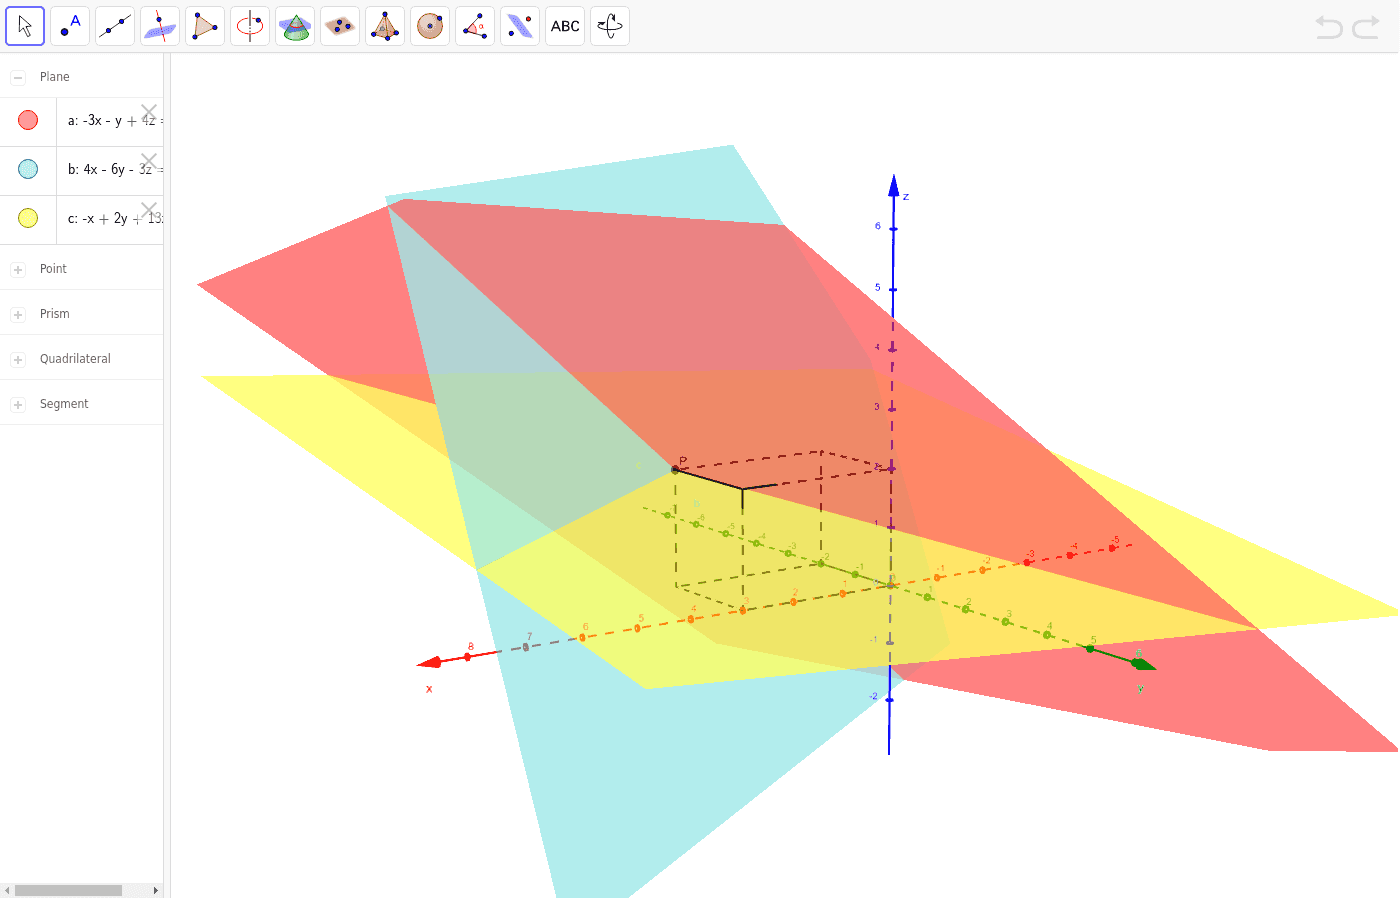The width and height of the screenshot is (1400, 900).
Task: Expand the Point section
Action: tap(17, 268)
